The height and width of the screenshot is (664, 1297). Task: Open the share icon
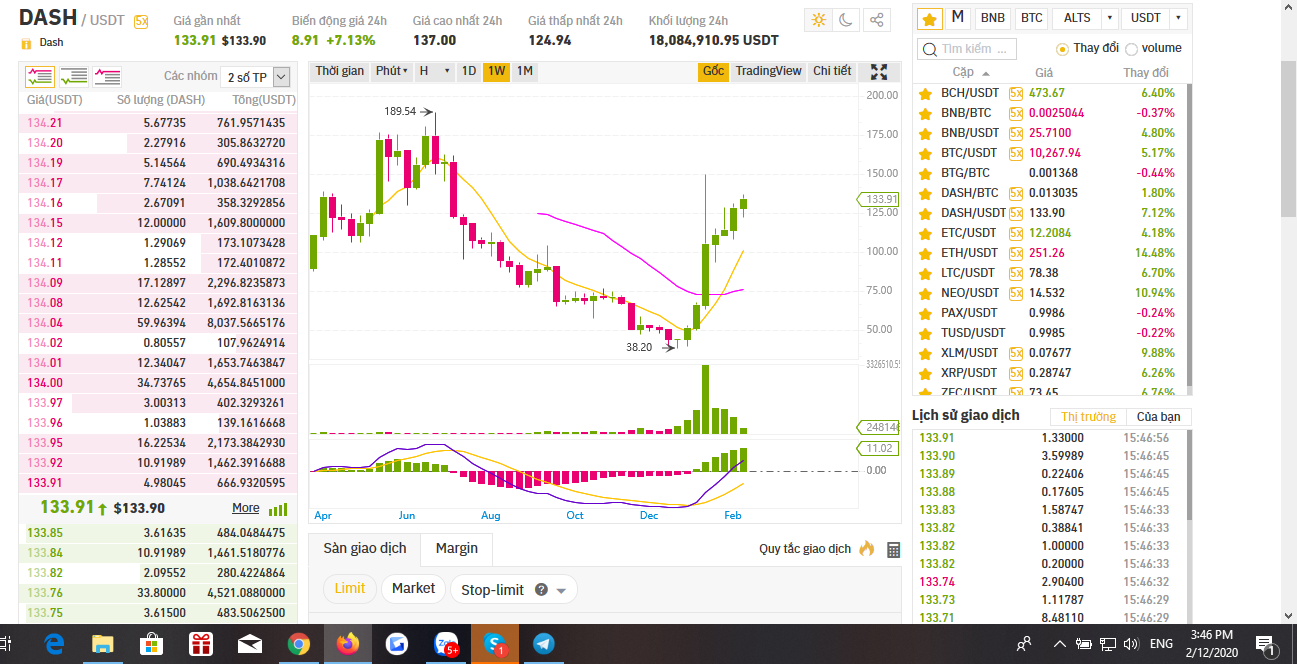(876, 20)
